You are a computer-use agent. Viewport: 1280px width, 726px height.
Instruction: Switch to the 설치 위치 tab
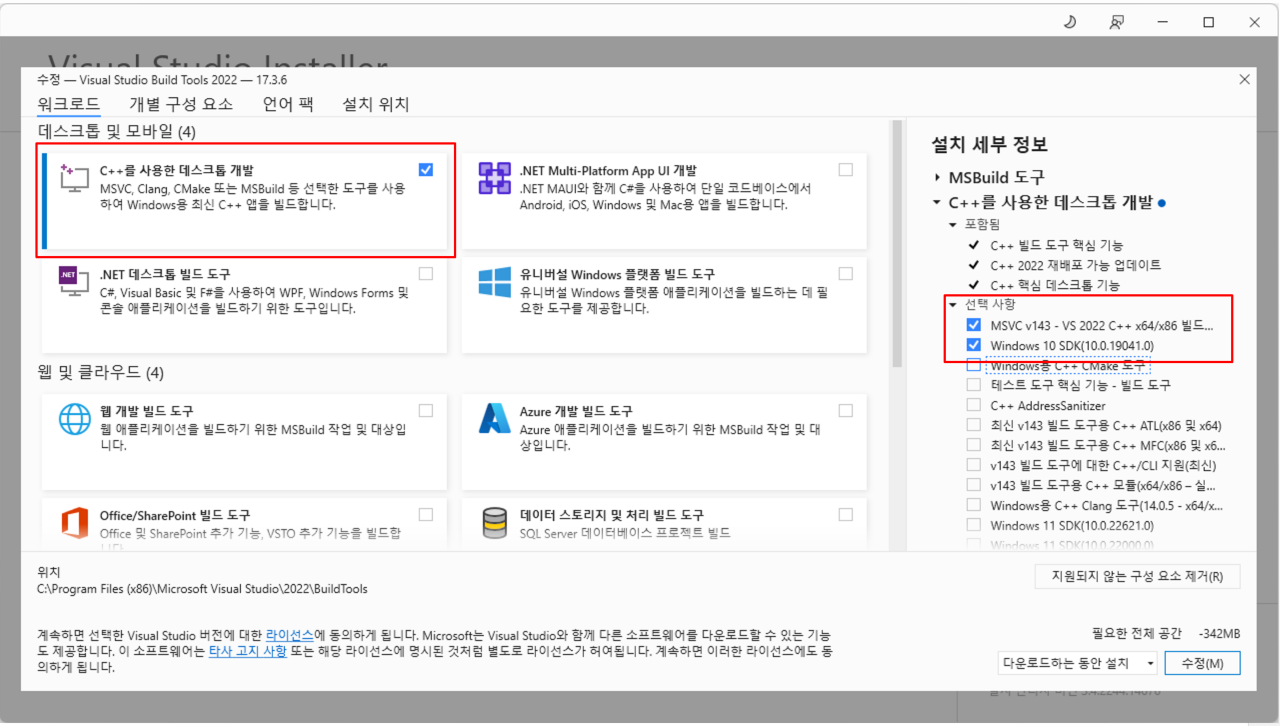pyautogui.click(x=375, y=104)
